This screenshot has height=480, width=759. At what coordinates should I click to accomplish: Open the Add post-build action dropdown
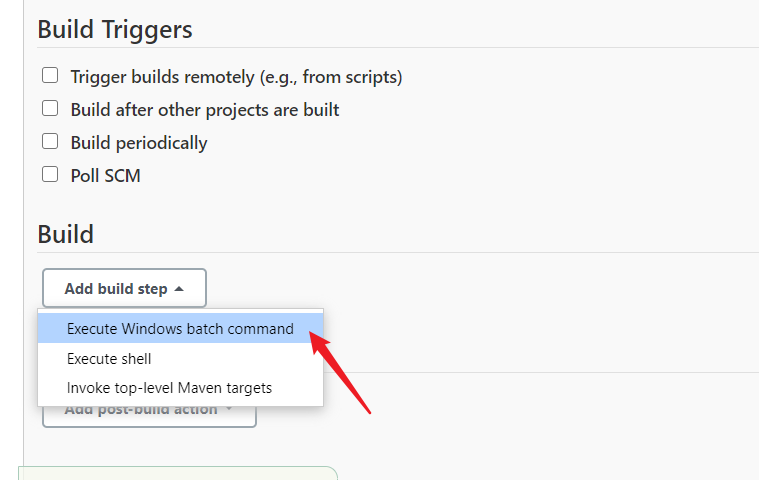pos(149,416)
